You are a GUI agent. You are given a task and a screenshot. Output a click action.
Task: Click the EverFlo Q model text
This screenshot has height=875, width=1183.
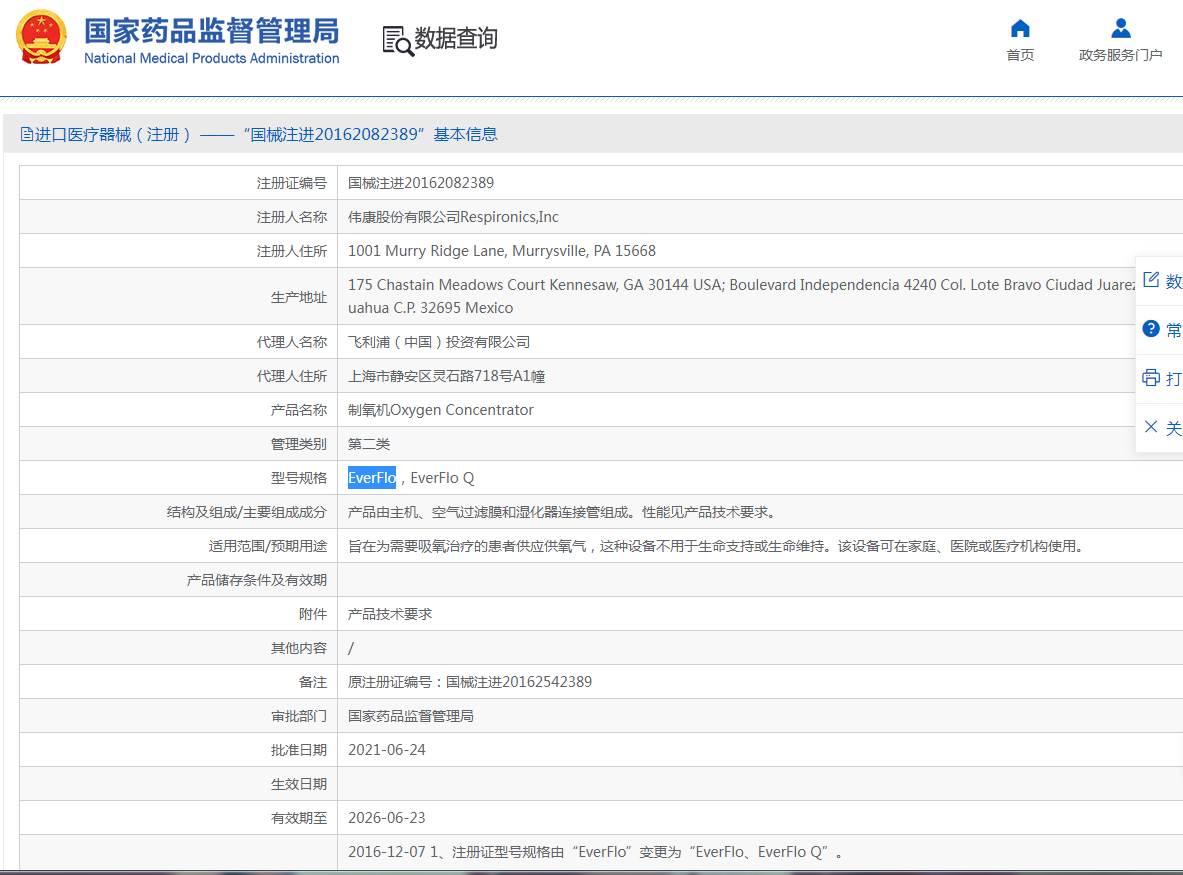click(442, 477)
